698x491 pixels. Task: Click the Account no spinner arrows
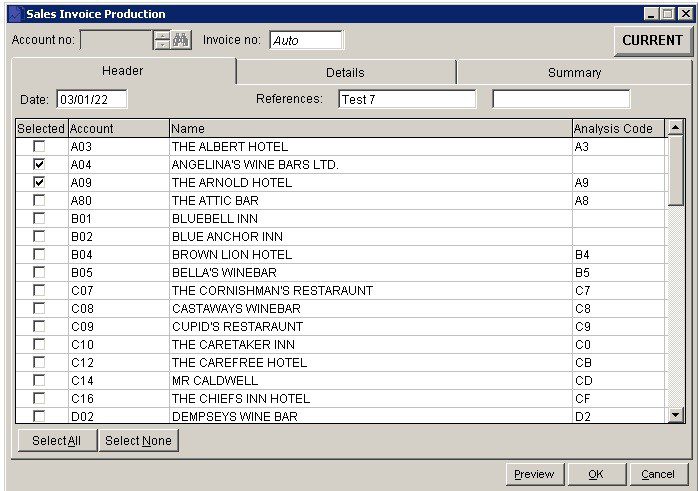[x=162, y=41]
